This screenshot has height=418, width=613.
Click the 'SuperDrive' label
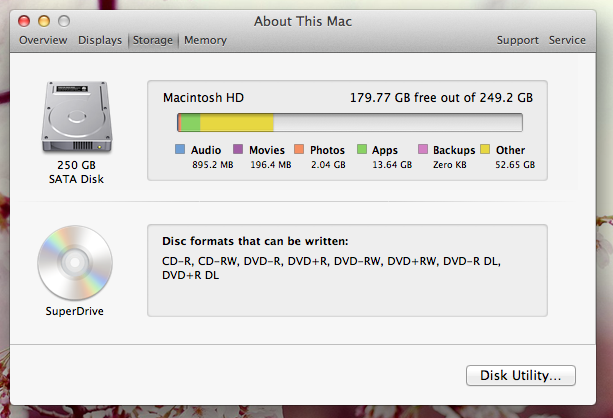click(x=74, y=311)
